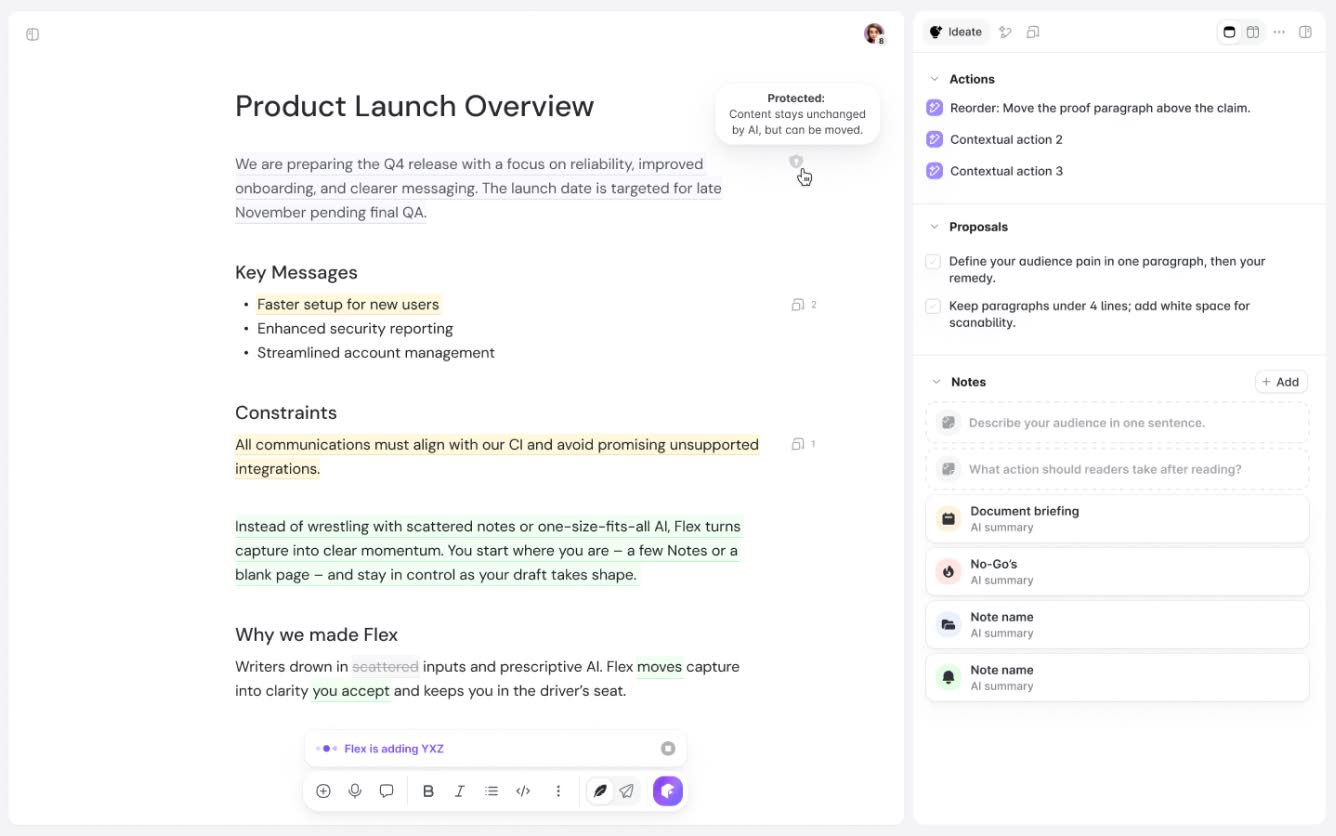Open the panel's three-dot menu
Viewport: 1336px width, 836px height.
[1279, 32]
